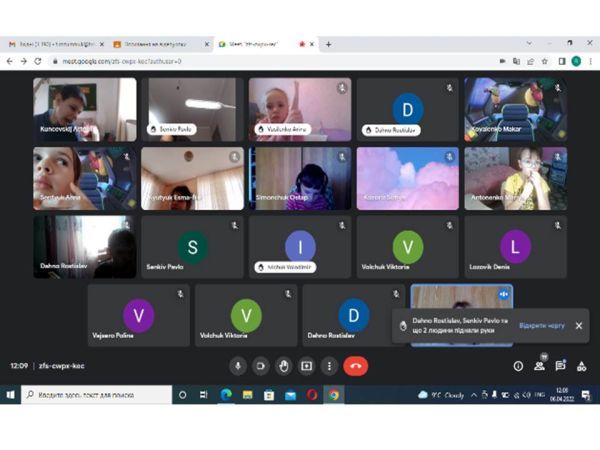This screenshot has width=600, height=450.
Task: Dismiss the raised hands notification
Action: 578,326
